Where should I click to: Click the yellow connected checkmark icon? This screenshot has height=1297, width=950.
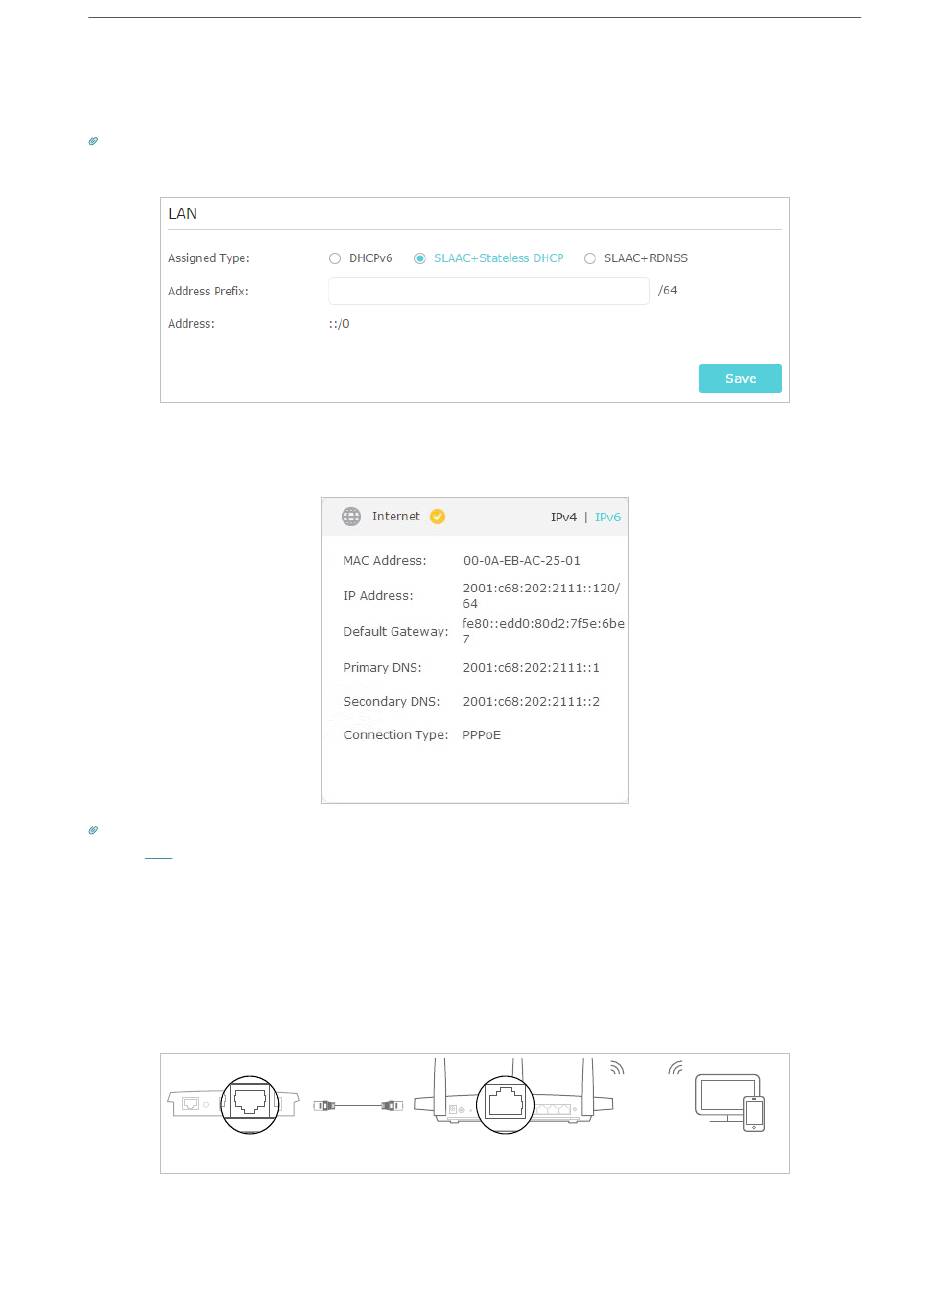tap(437, 516)
